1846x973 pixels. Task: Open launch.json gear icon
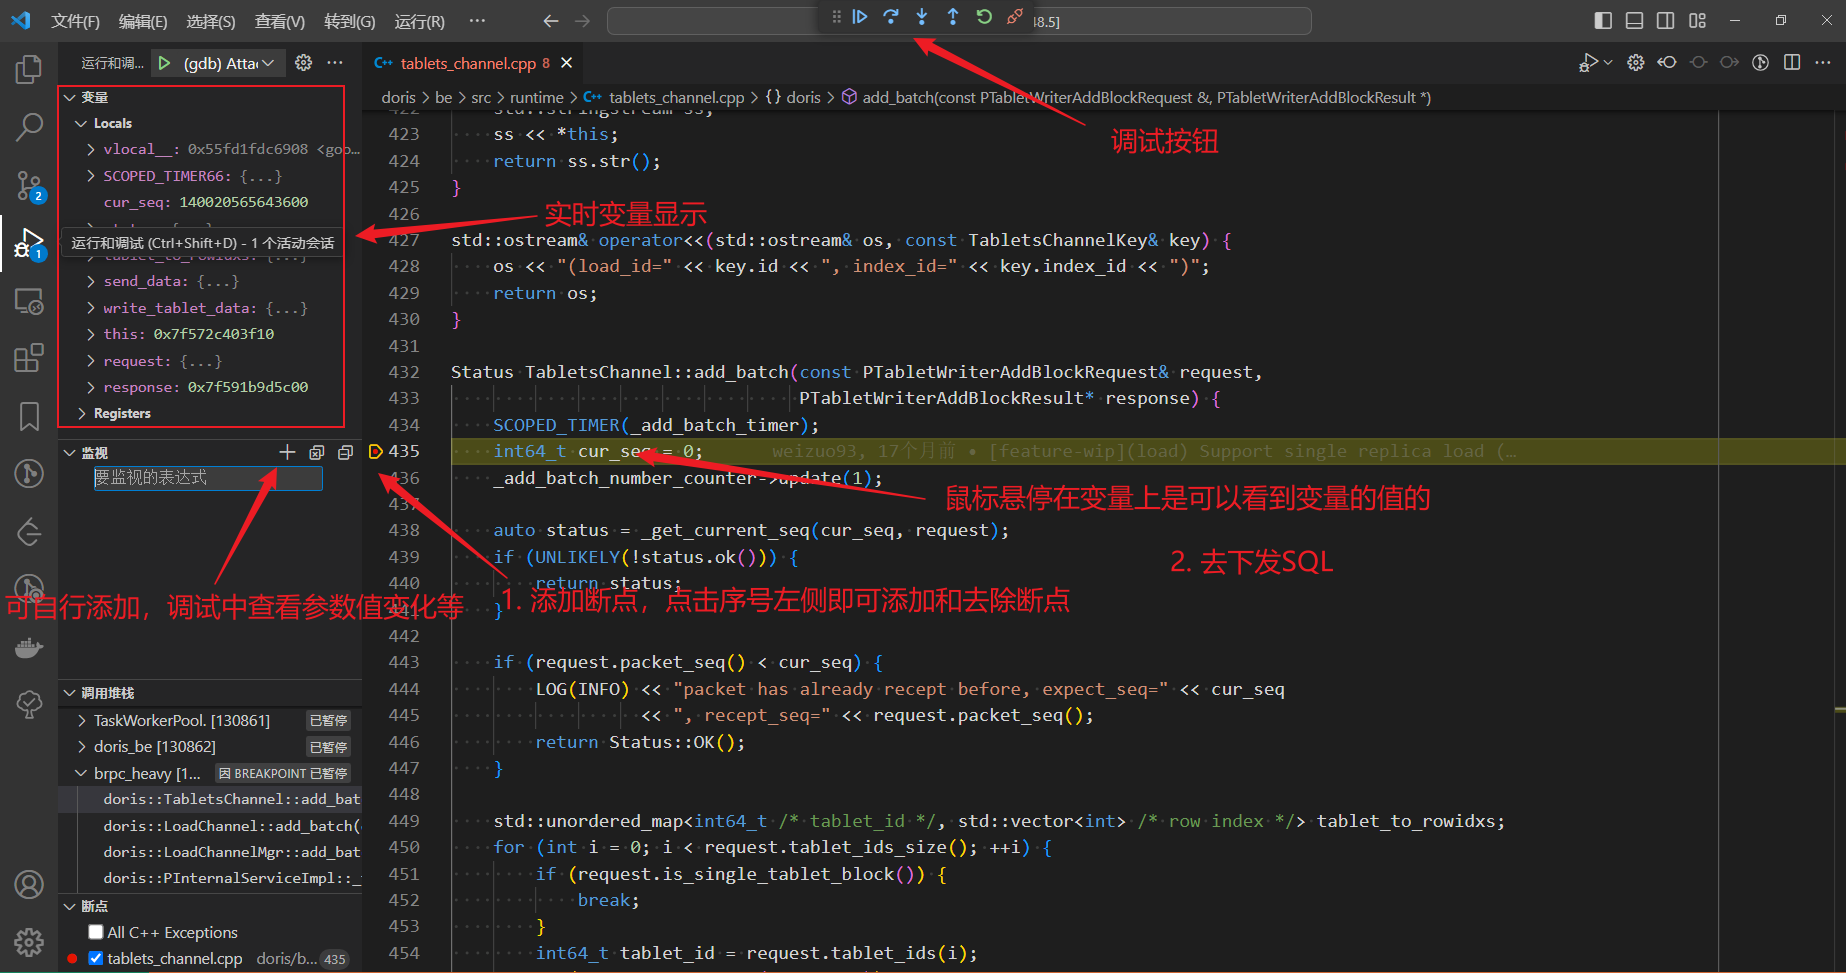click(304, 63)
